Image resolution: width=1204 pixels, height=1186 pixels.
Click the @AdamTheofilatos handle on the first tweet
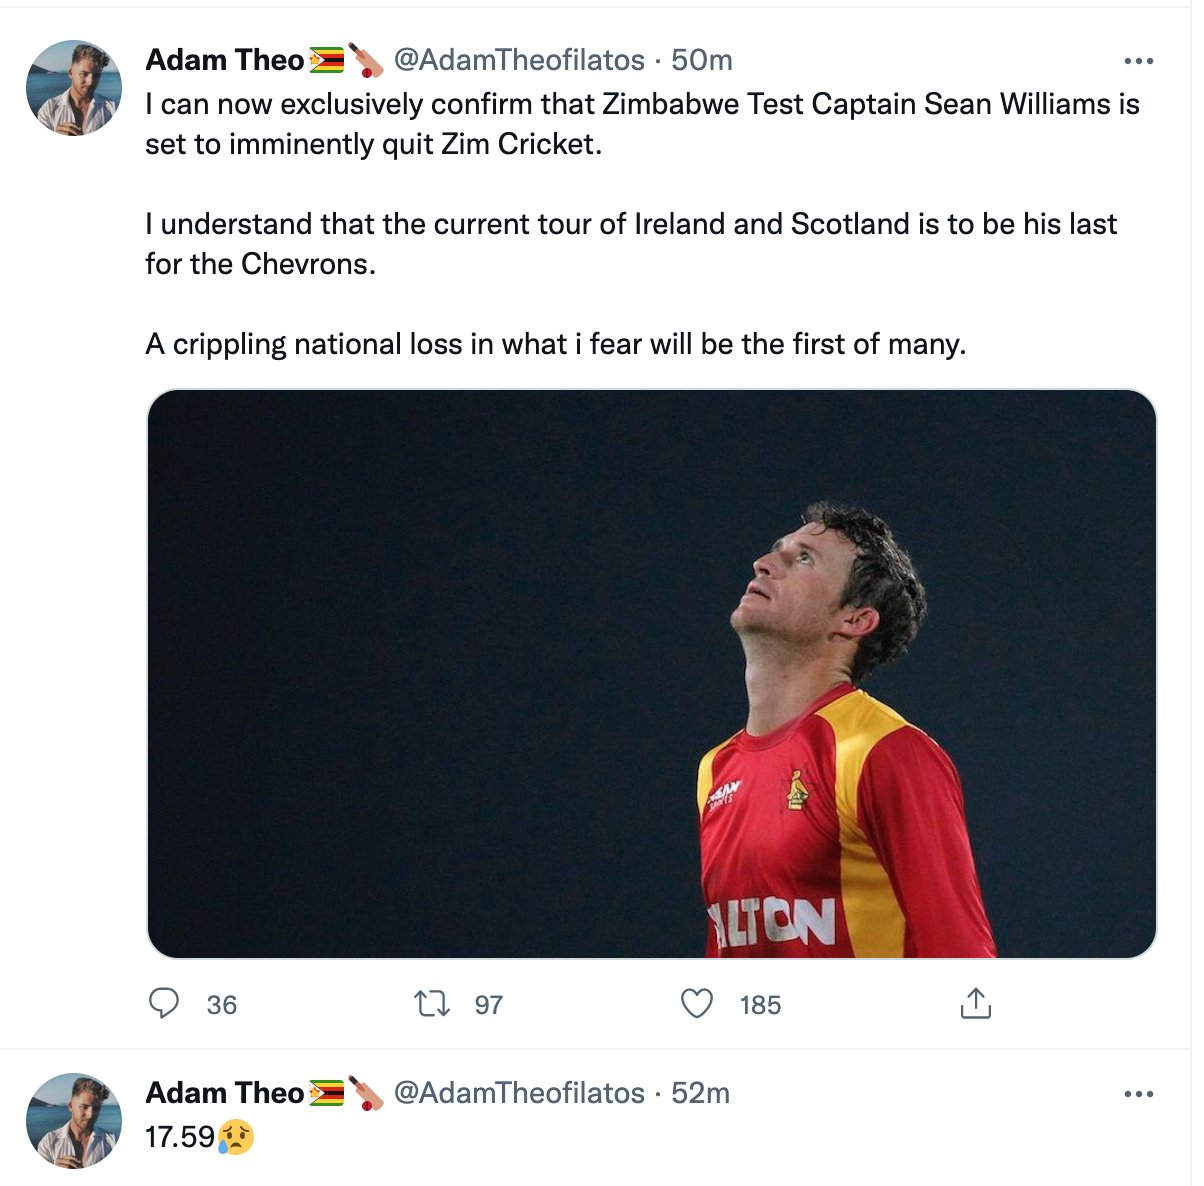click(x=519, y=60)
